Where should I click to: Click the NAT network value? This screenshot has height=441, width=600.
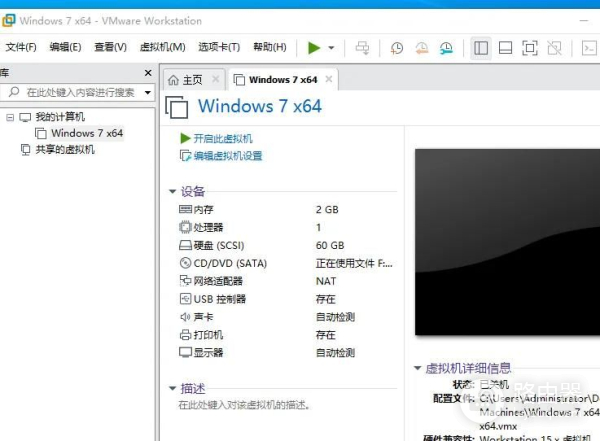click(x=326, y=281)
